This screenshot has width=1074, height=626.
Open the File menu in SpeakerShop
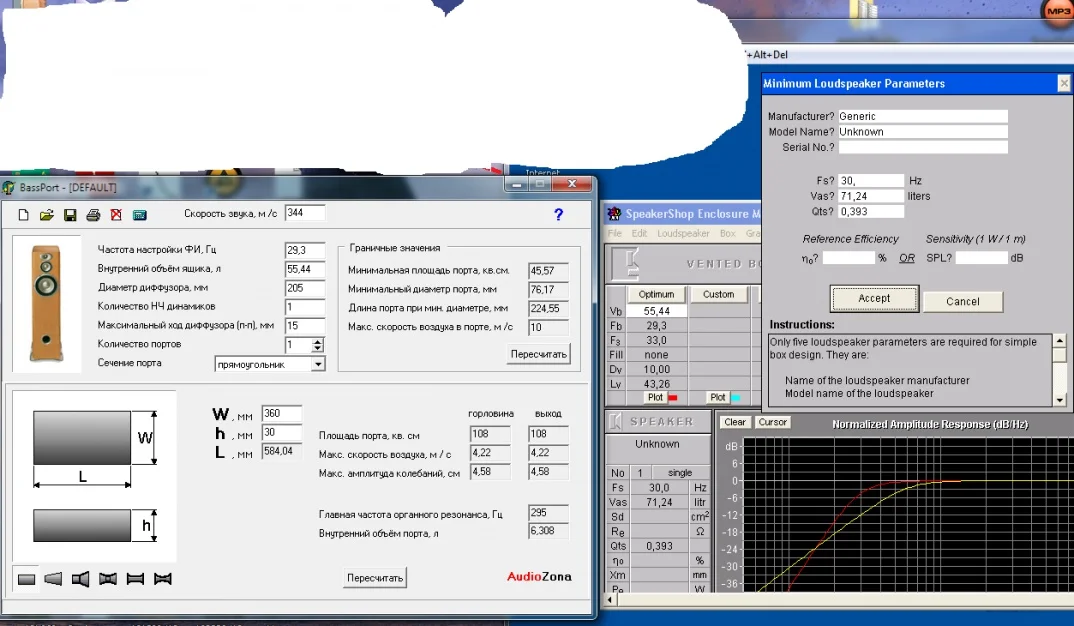(614, 233)
